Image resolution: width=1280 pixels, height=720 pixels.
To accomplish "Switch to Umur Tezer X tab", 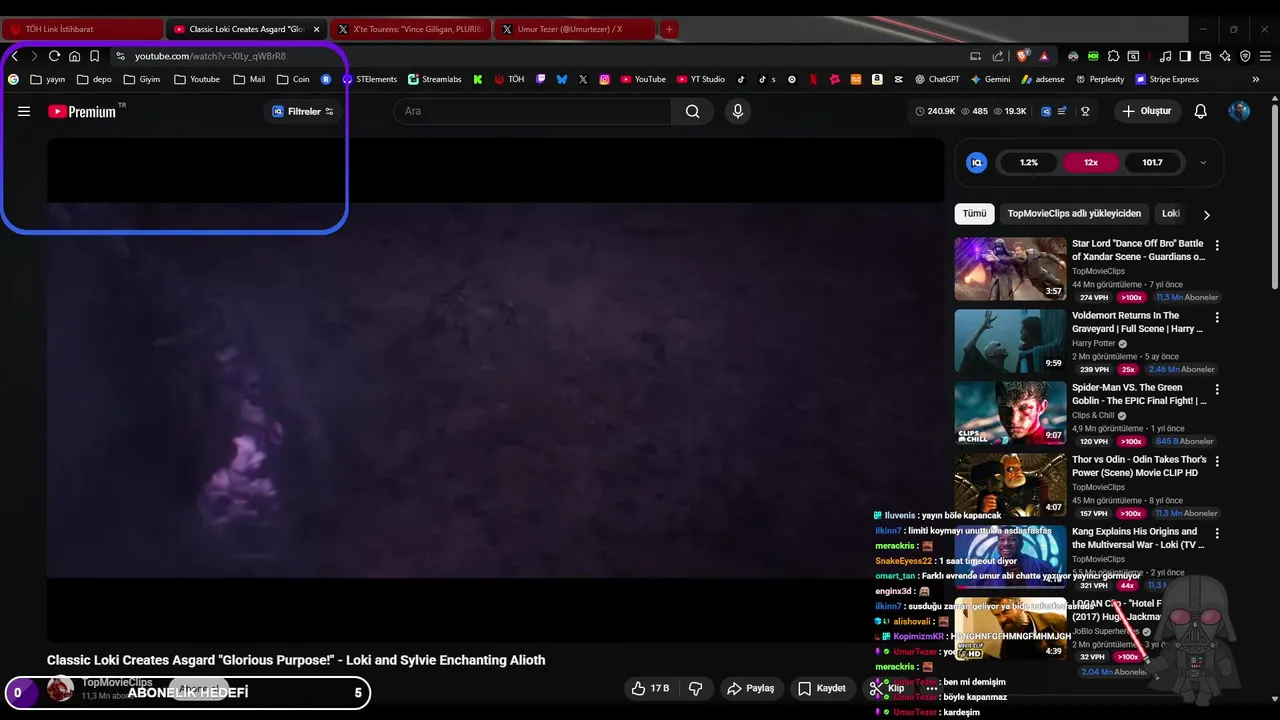I will 575,29.
